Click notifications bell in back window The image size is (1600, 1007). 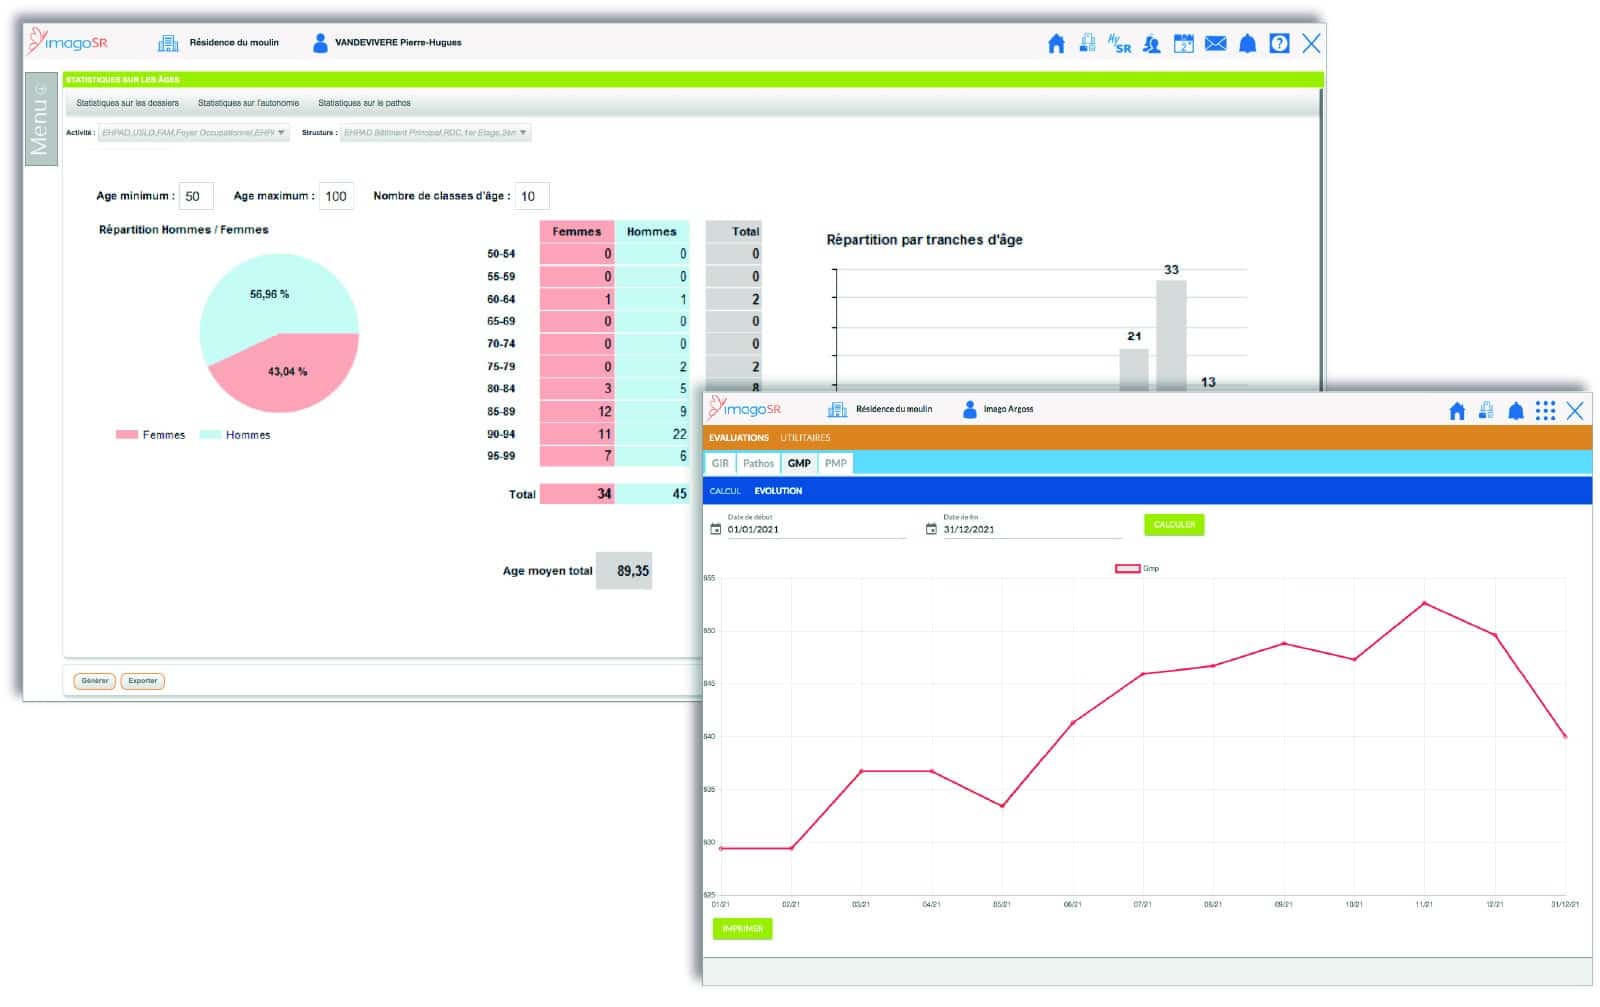1248,43
